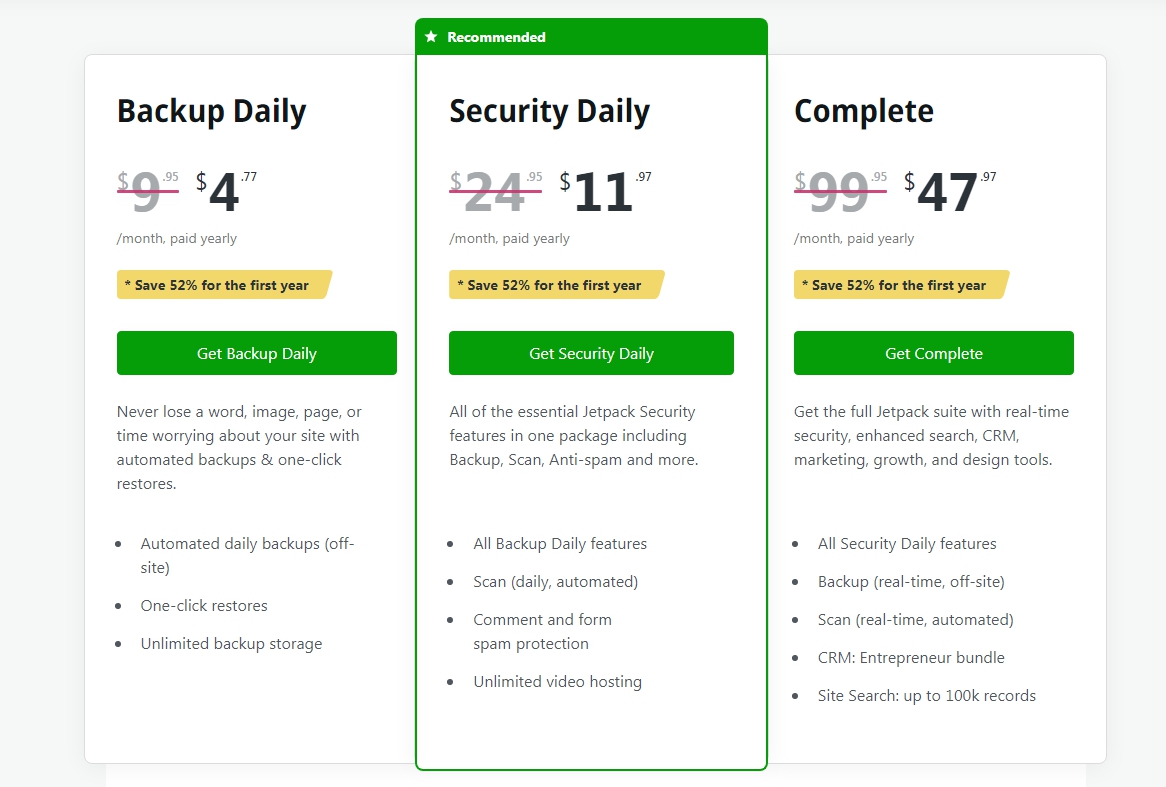The image size is (1166, 787).
Task: Click the Complete plan's Save 52% badge
Action: click(899, 285)
